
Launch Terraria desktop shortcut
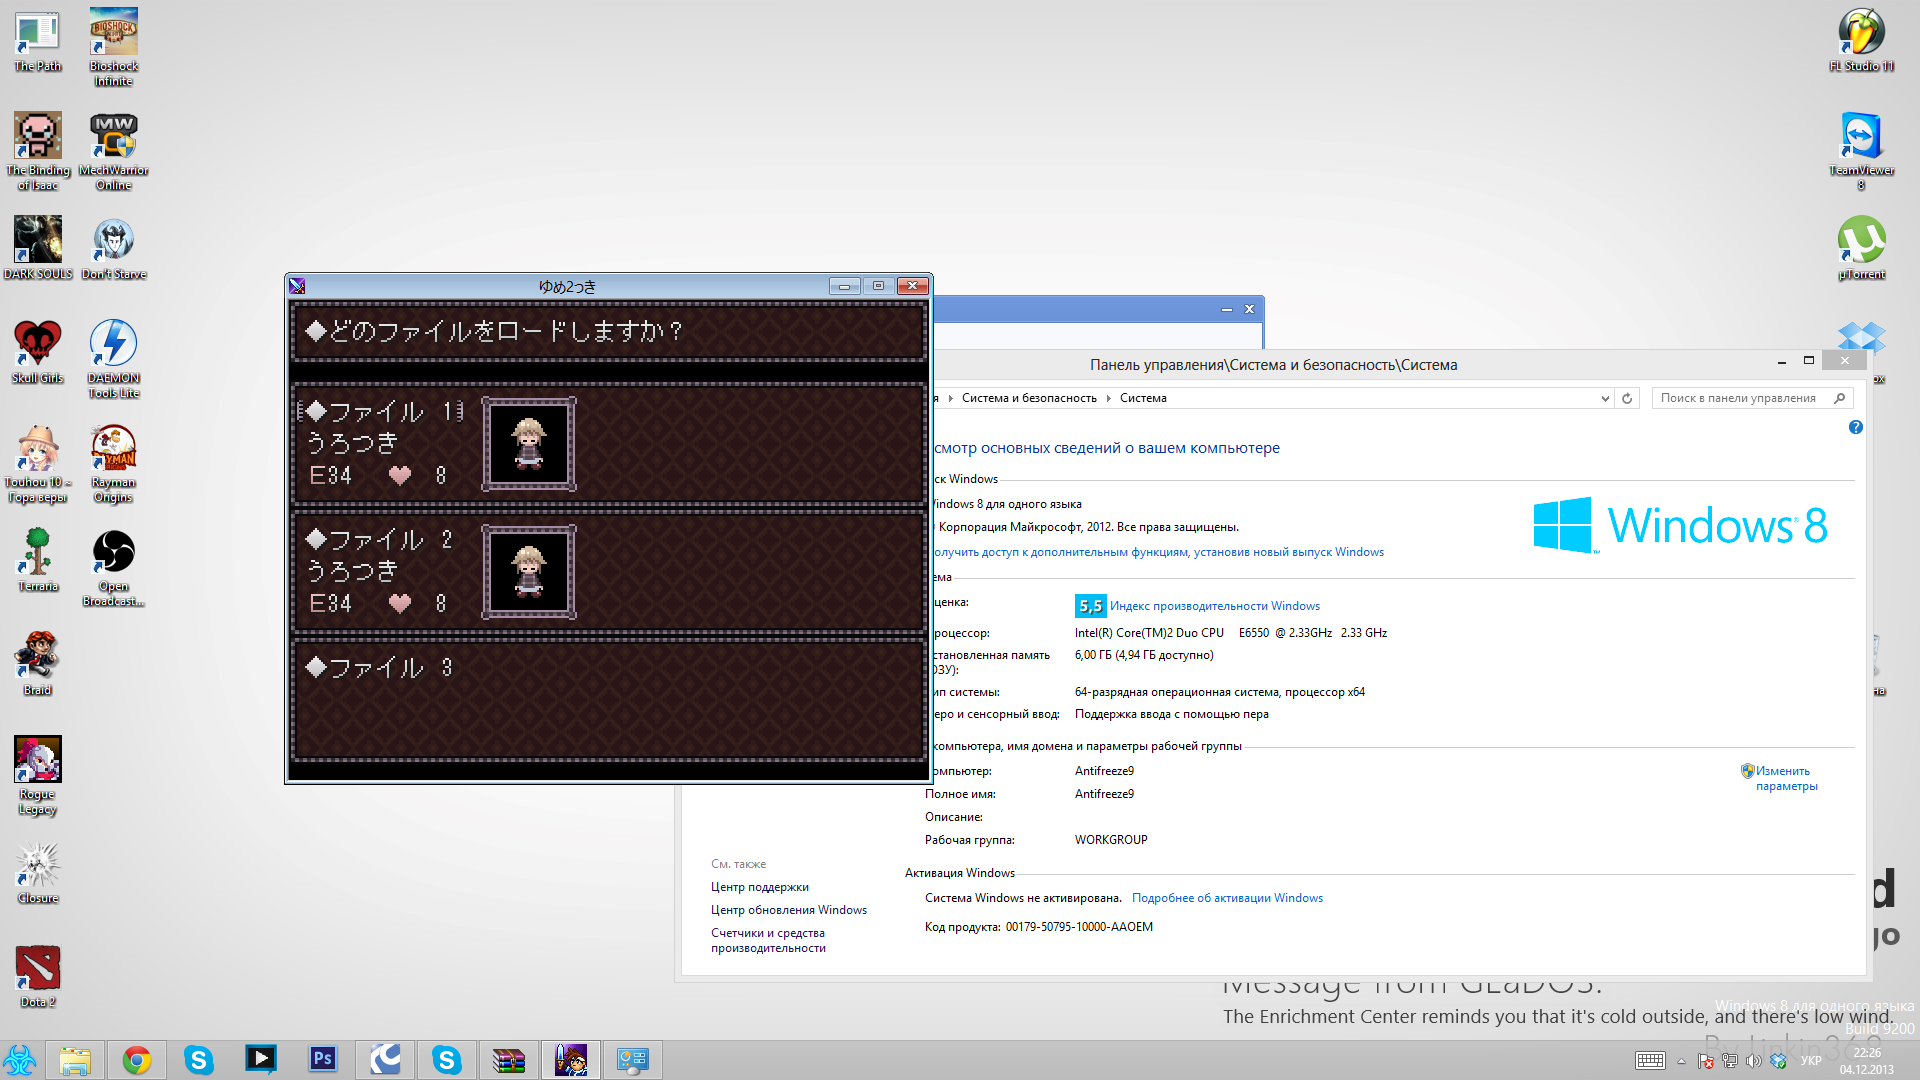[38, 560]
